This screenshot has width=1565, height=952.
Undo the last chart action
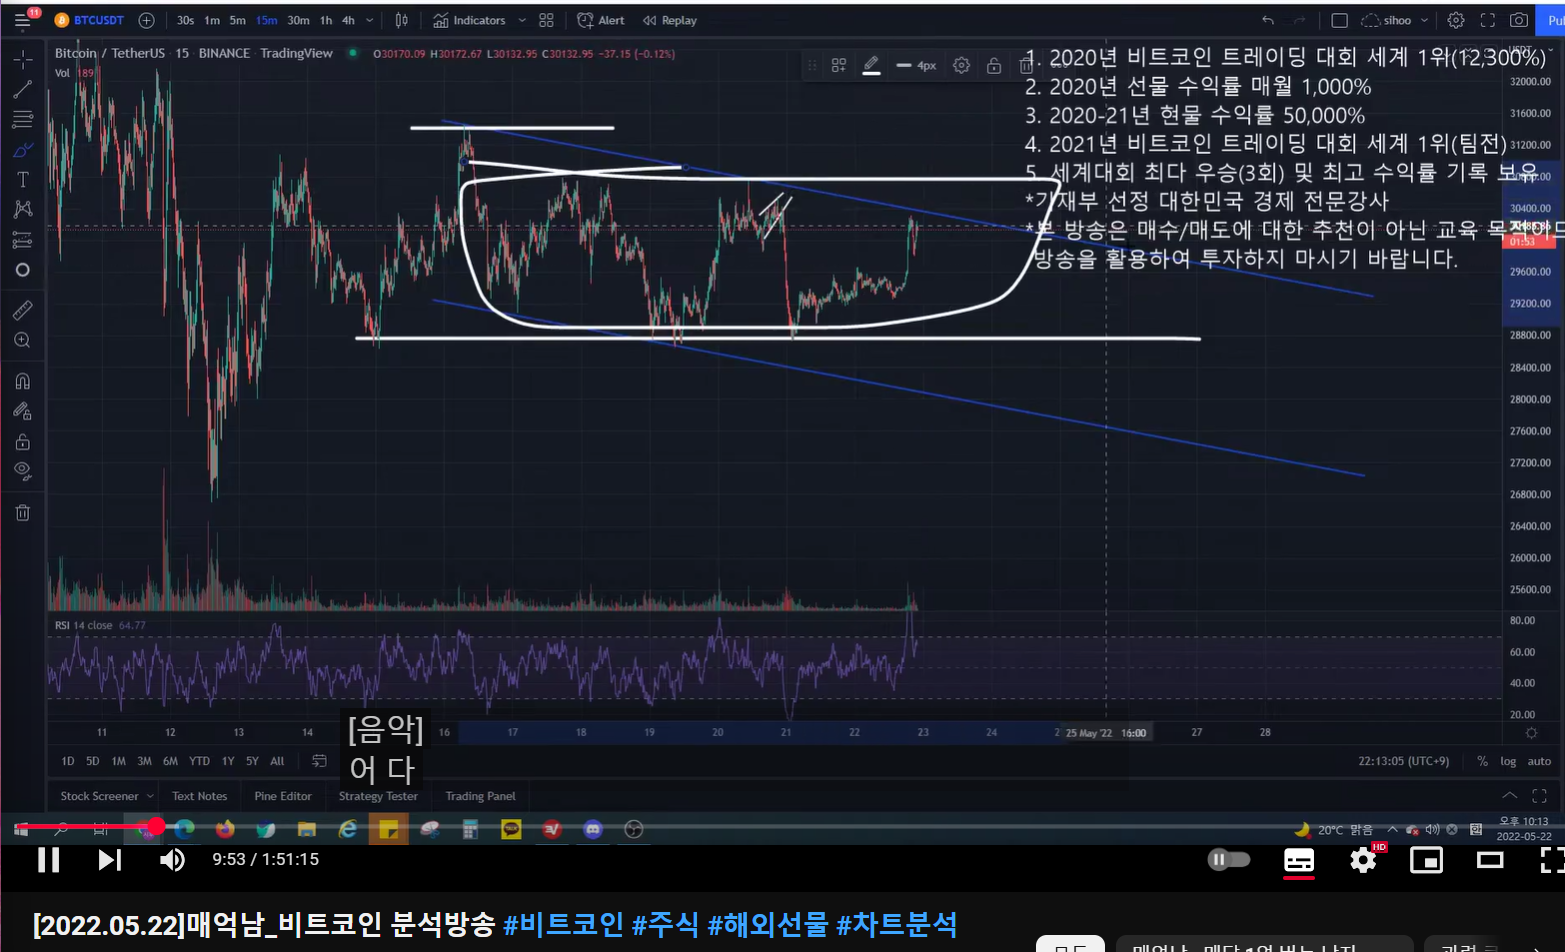(1268, 20)
